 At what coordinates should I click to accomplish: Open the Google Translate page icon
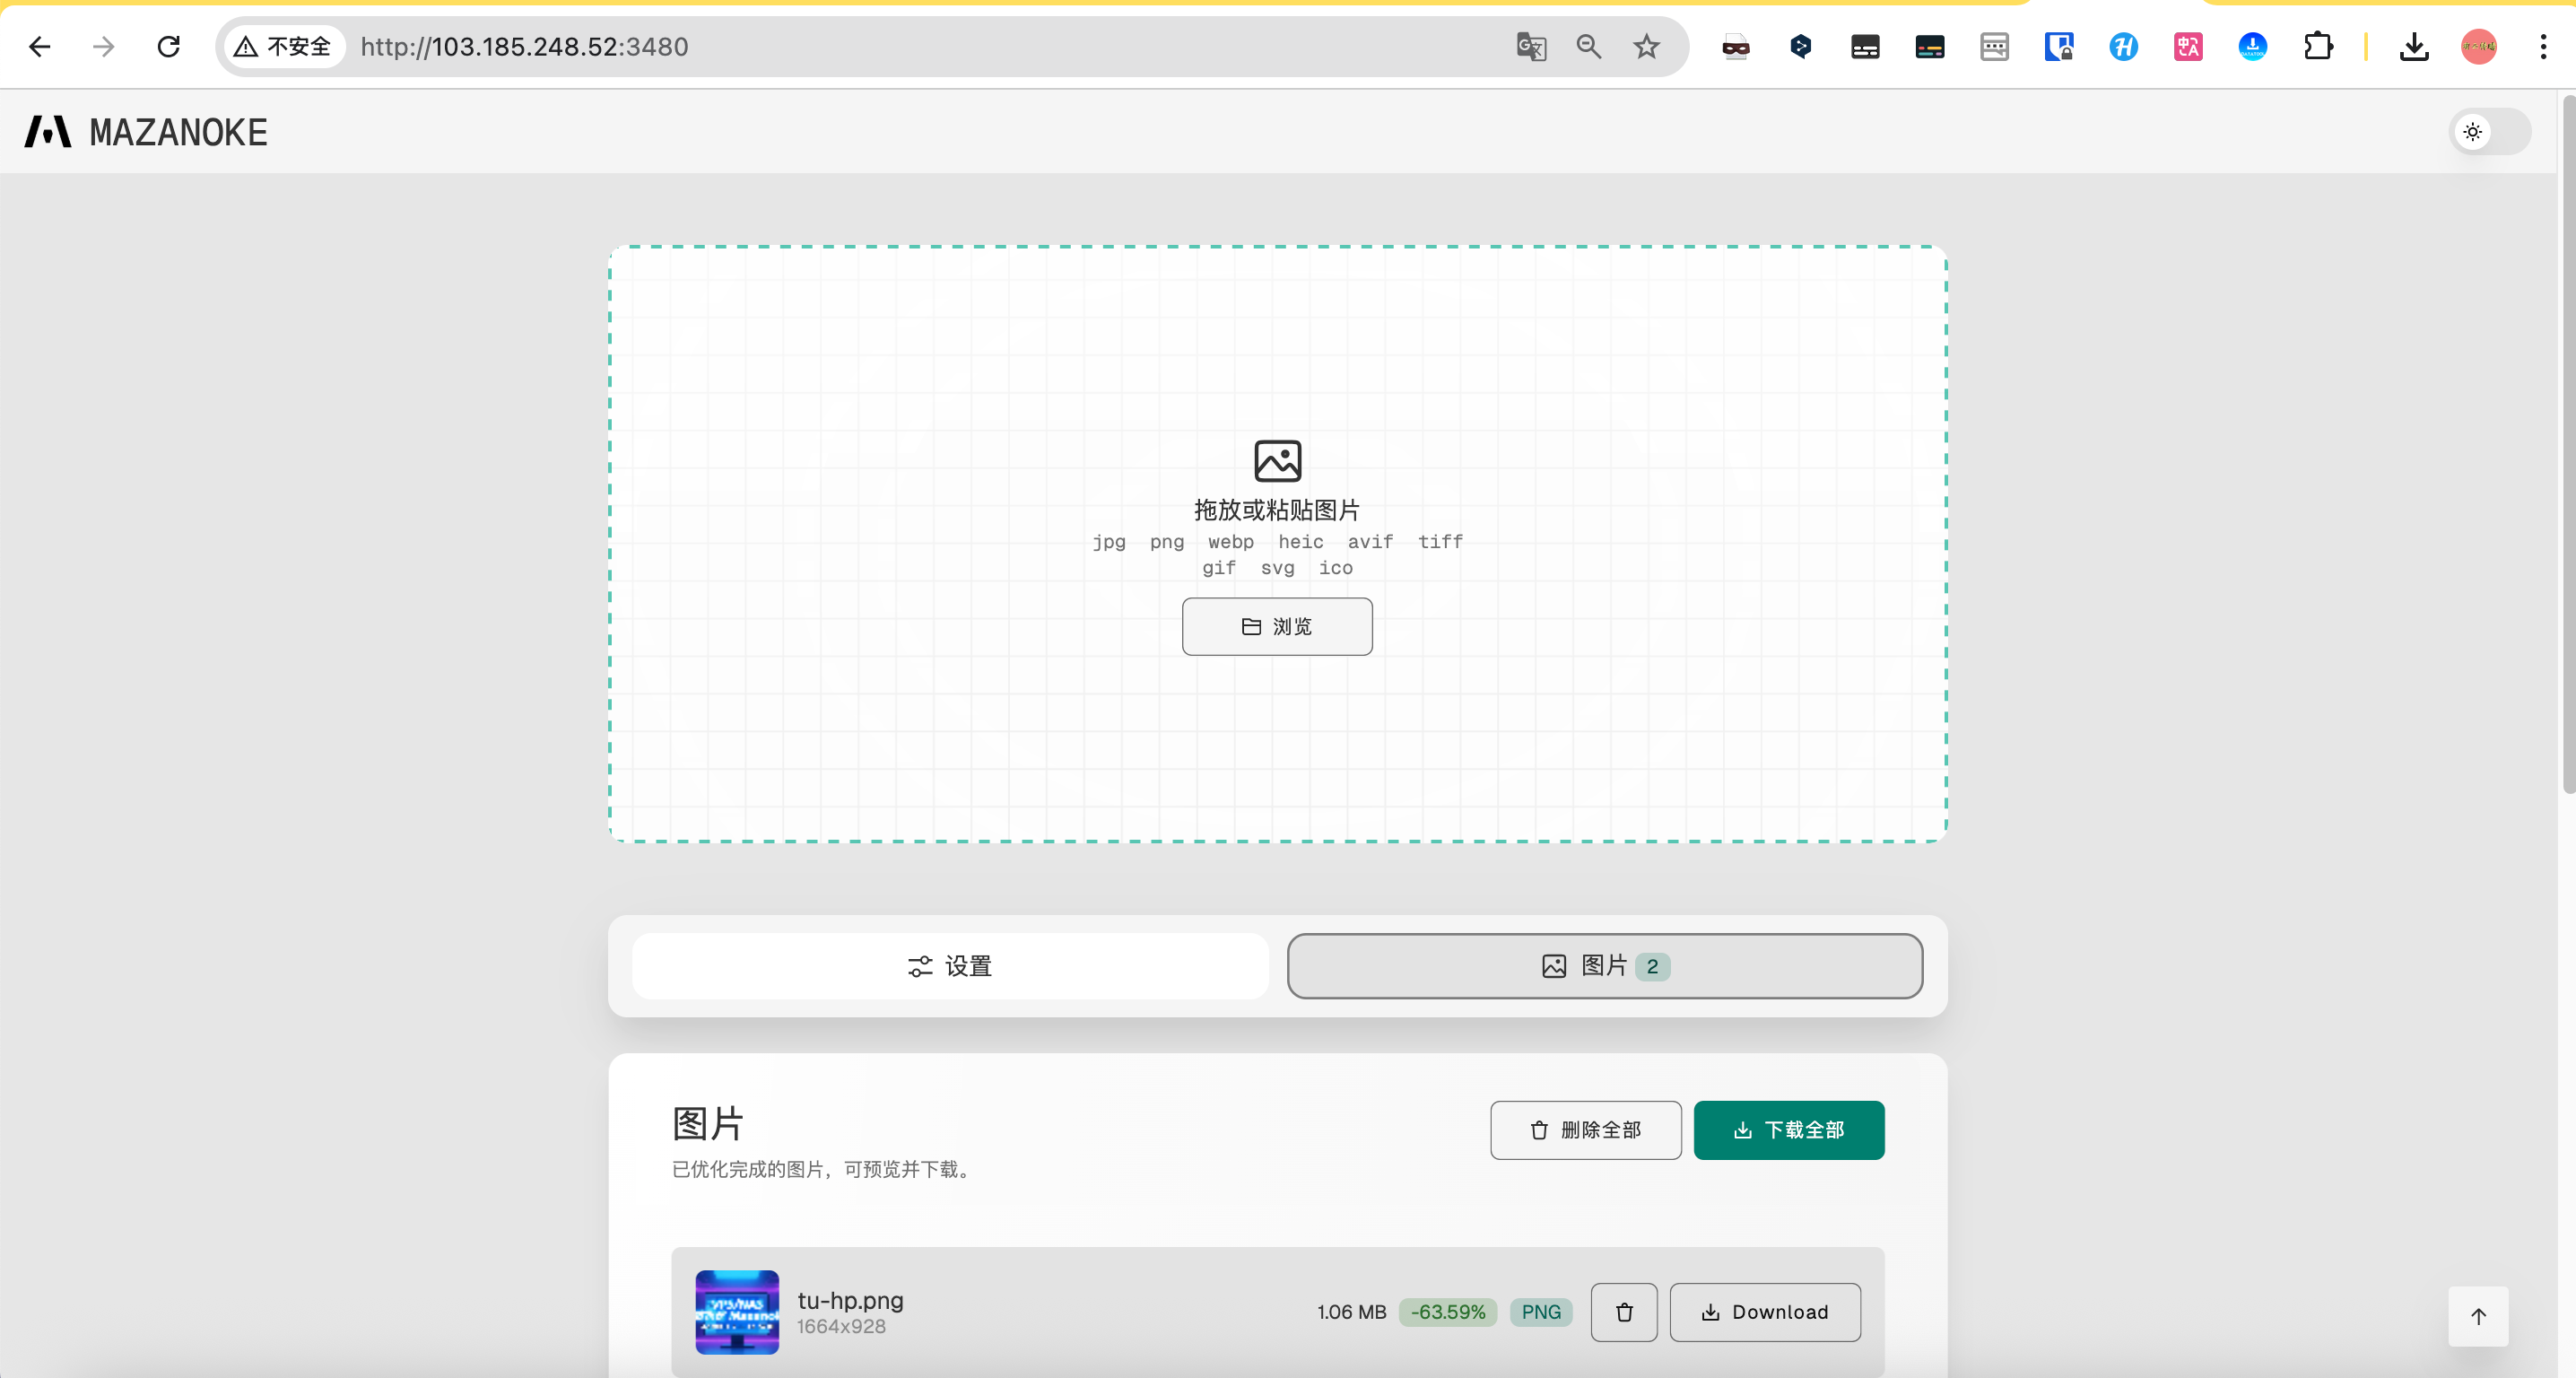(1531, 47)
